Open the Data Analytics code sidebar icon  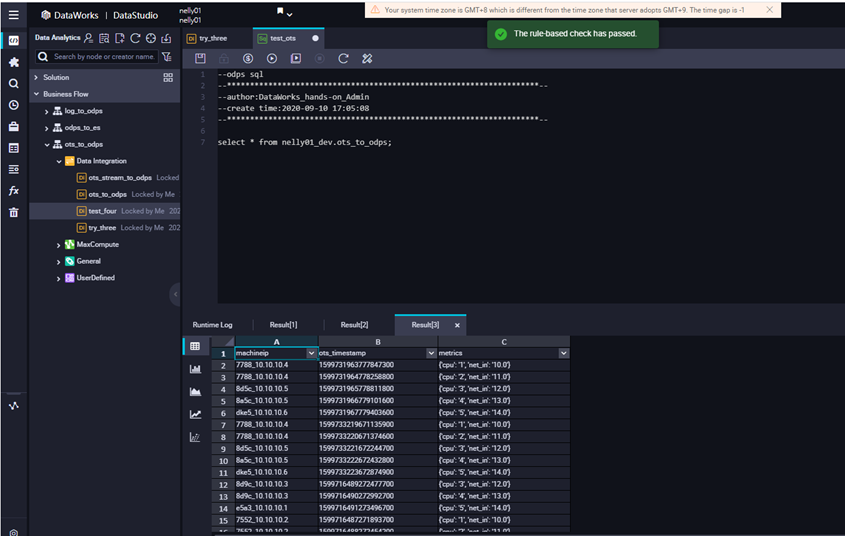[13, 40]
